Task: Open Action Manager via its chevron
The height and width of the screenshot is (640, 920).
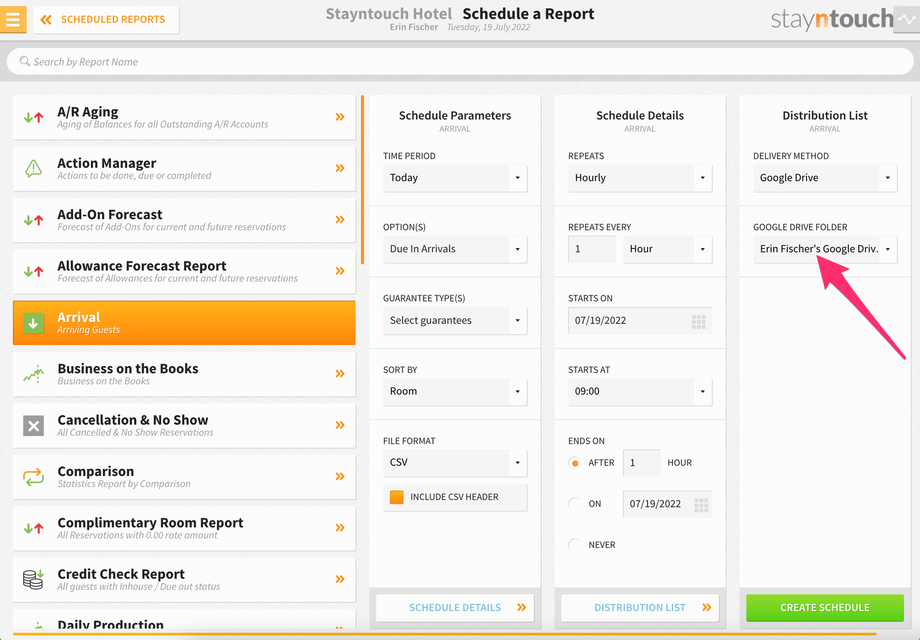Action: click(340, 168)
